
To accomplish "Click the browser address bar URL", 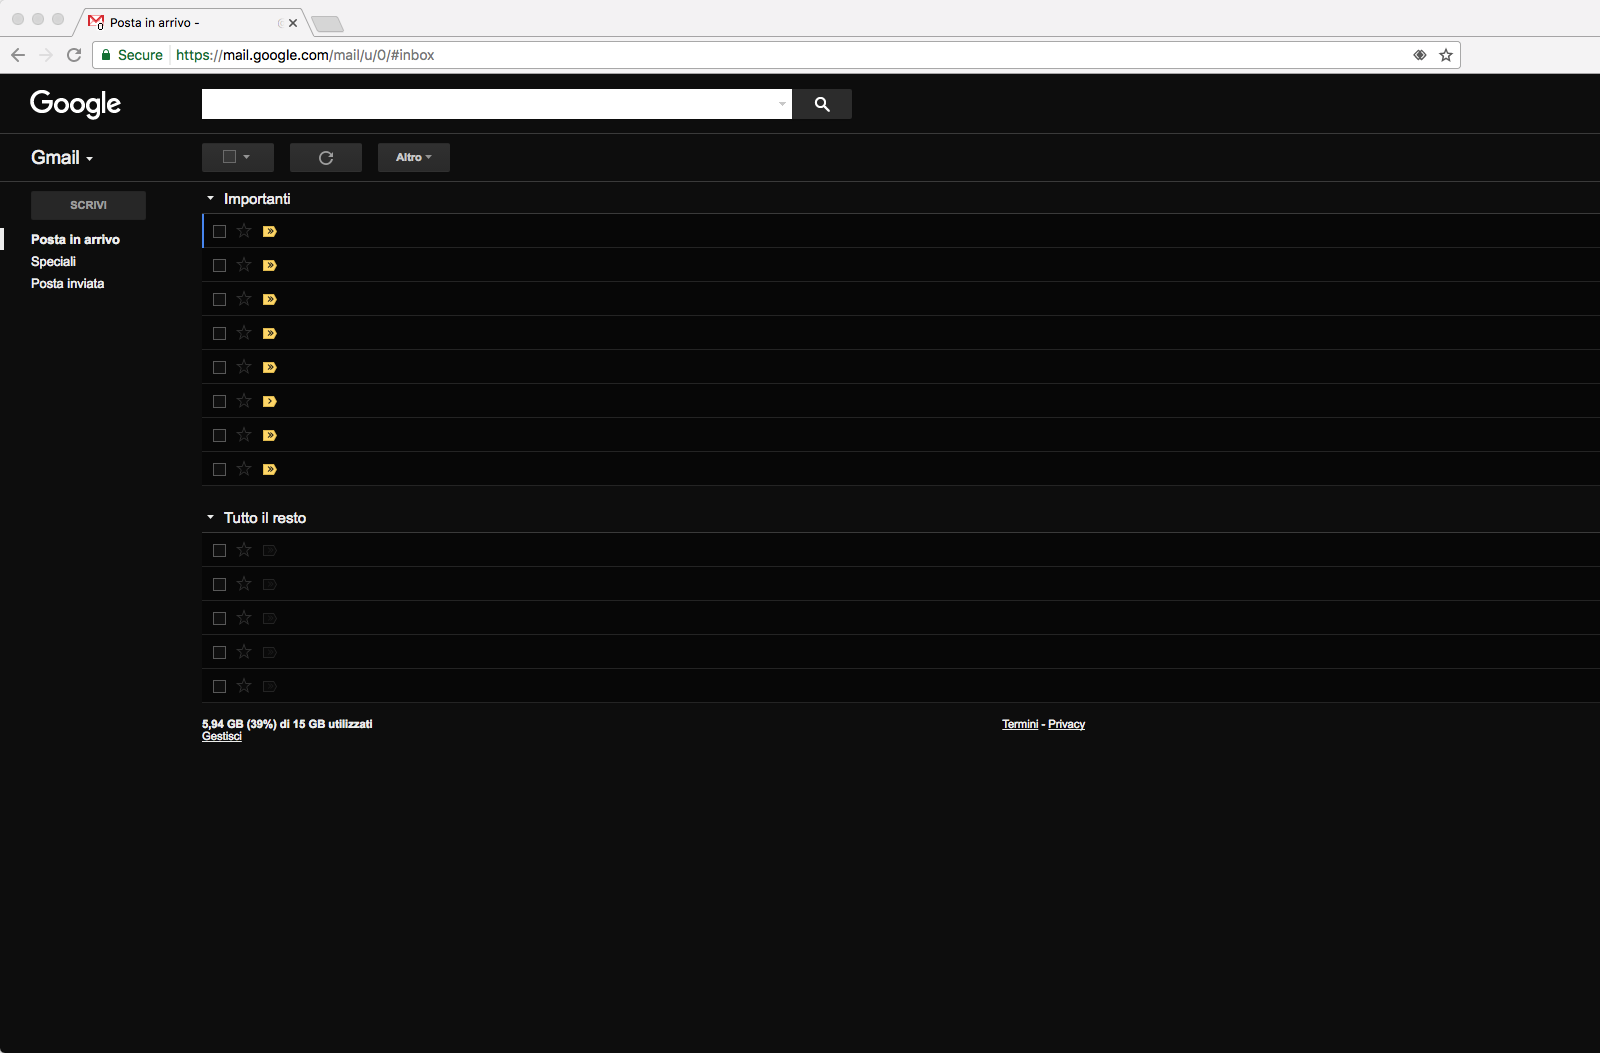I will click(x=305, y=55).
